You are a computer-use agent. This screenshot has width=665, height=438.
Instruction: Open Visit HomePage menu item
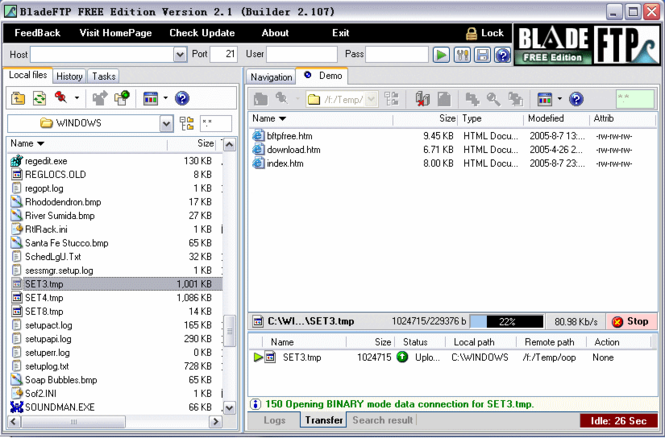[x=115, y=33]
